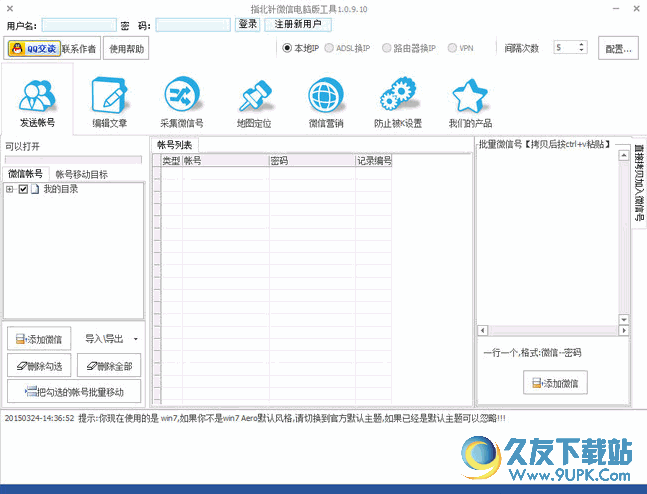Viewport: 647px width, 494px height.
Task: Open the 编辑文章 tool icon
Action: pos(109,96)
